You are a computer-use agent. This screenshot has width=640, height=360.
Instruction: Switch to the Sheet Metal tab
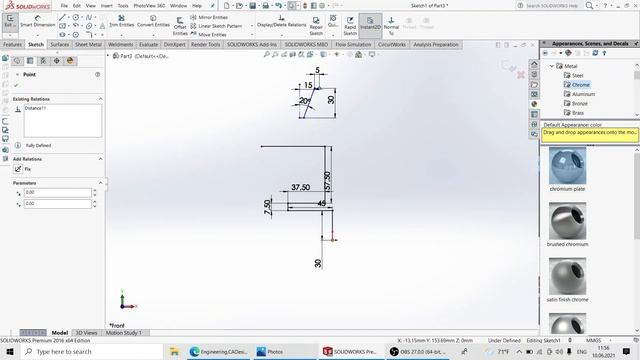(88, 44)
